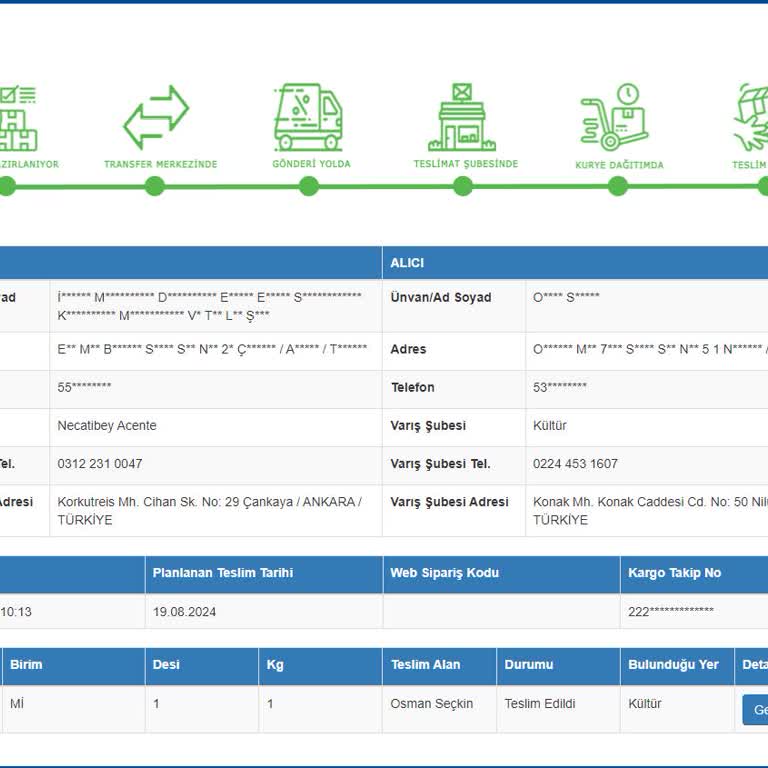Select the Transfer Merkezinde timeline dot
Viewport: 768px width, 768px height.
click(x=155, y=186)
